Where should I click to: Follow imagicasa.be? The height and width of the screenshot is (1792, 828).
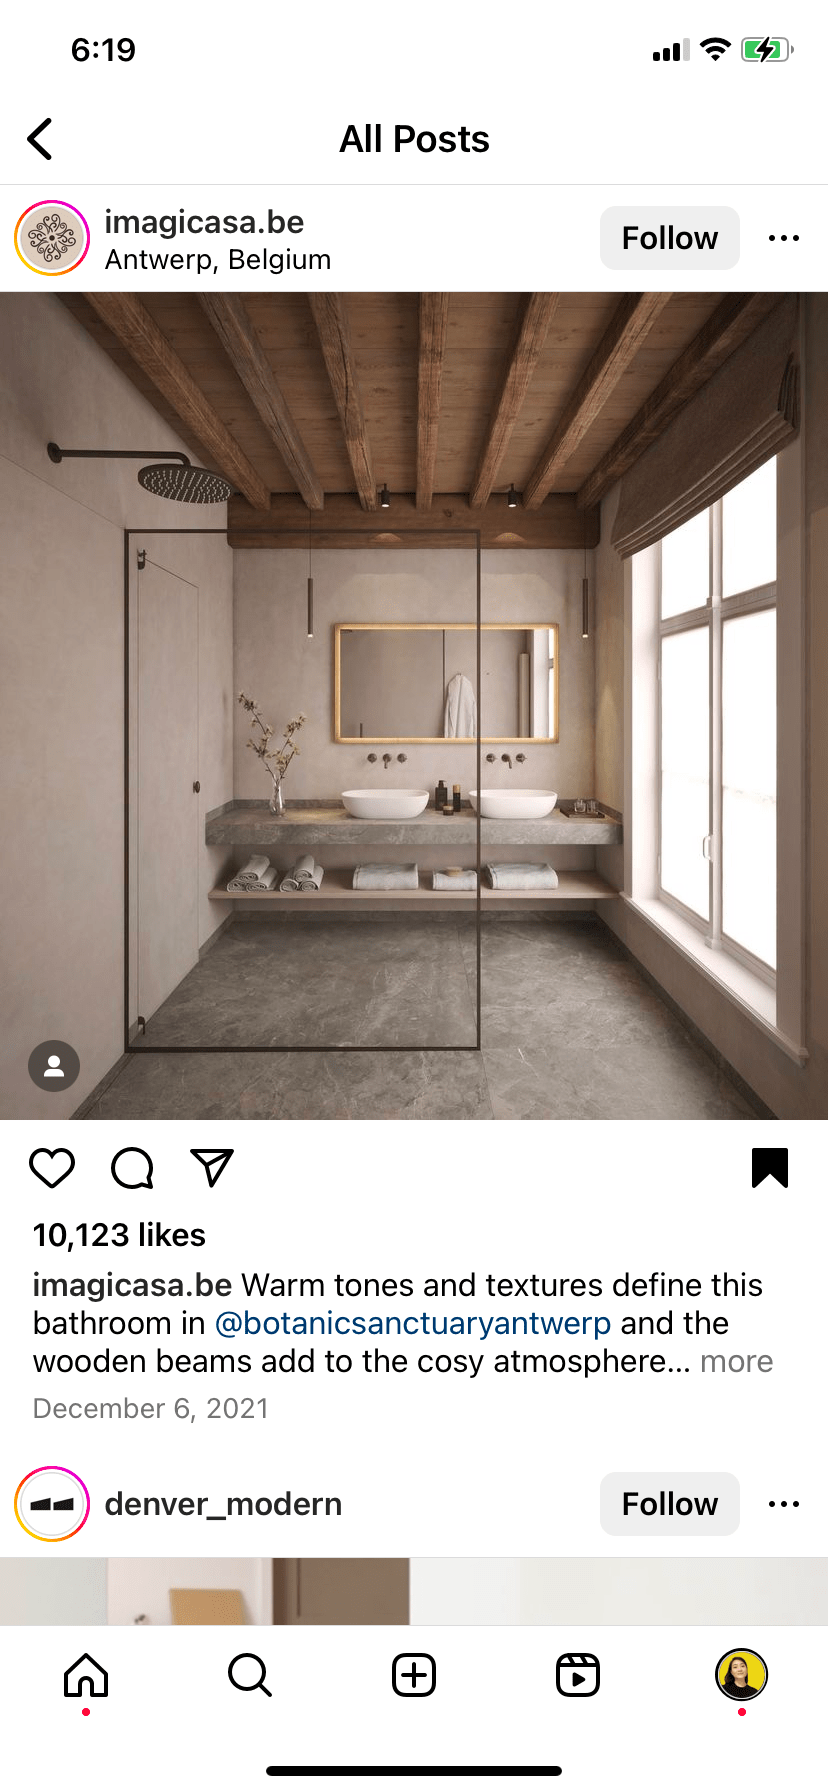click(x=670, y=238)
